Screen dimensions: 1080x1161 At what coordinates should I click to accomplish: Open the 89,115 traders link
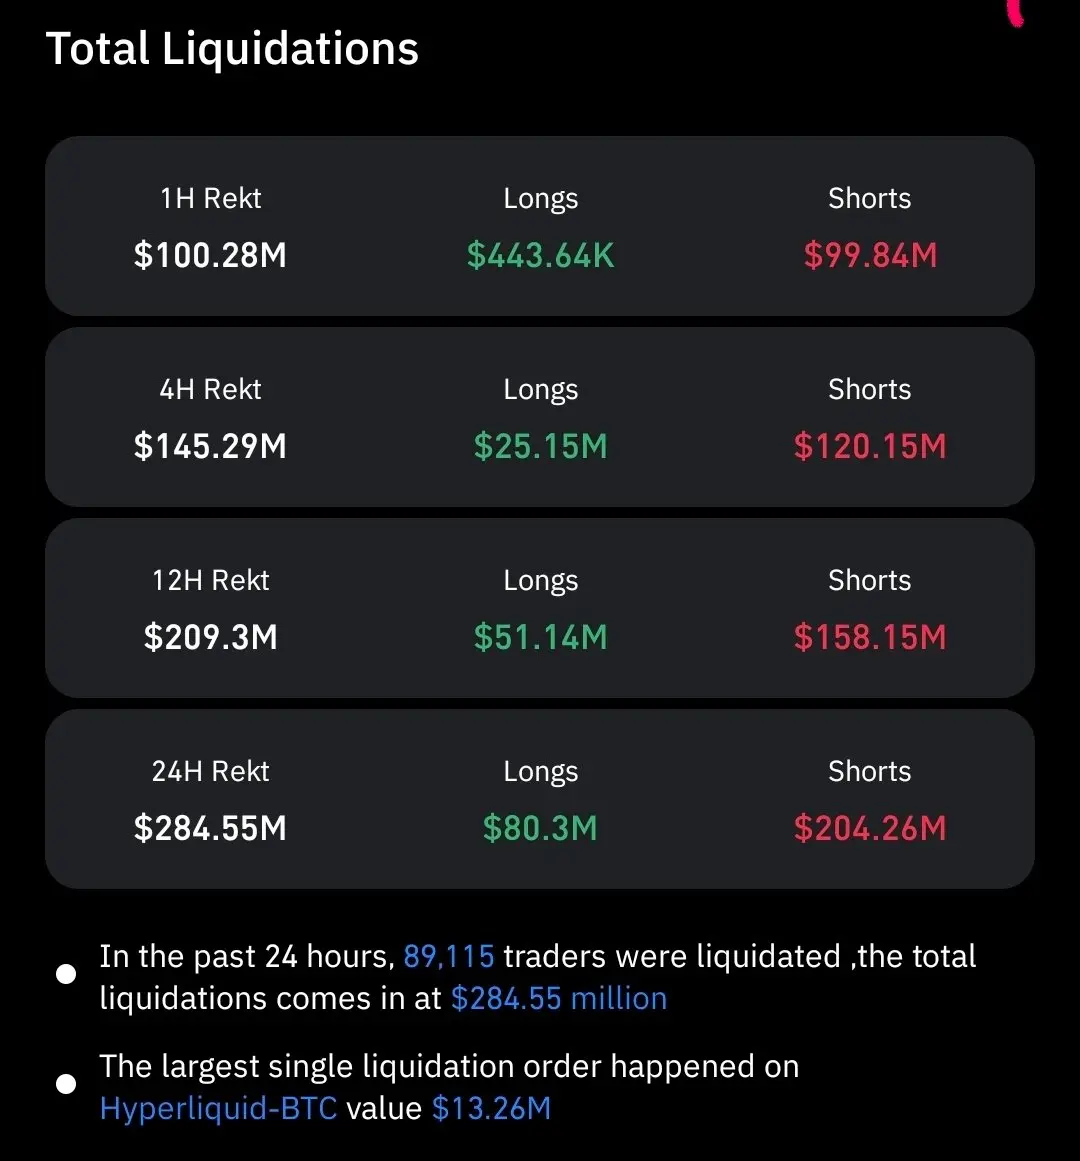coord(448,957)
